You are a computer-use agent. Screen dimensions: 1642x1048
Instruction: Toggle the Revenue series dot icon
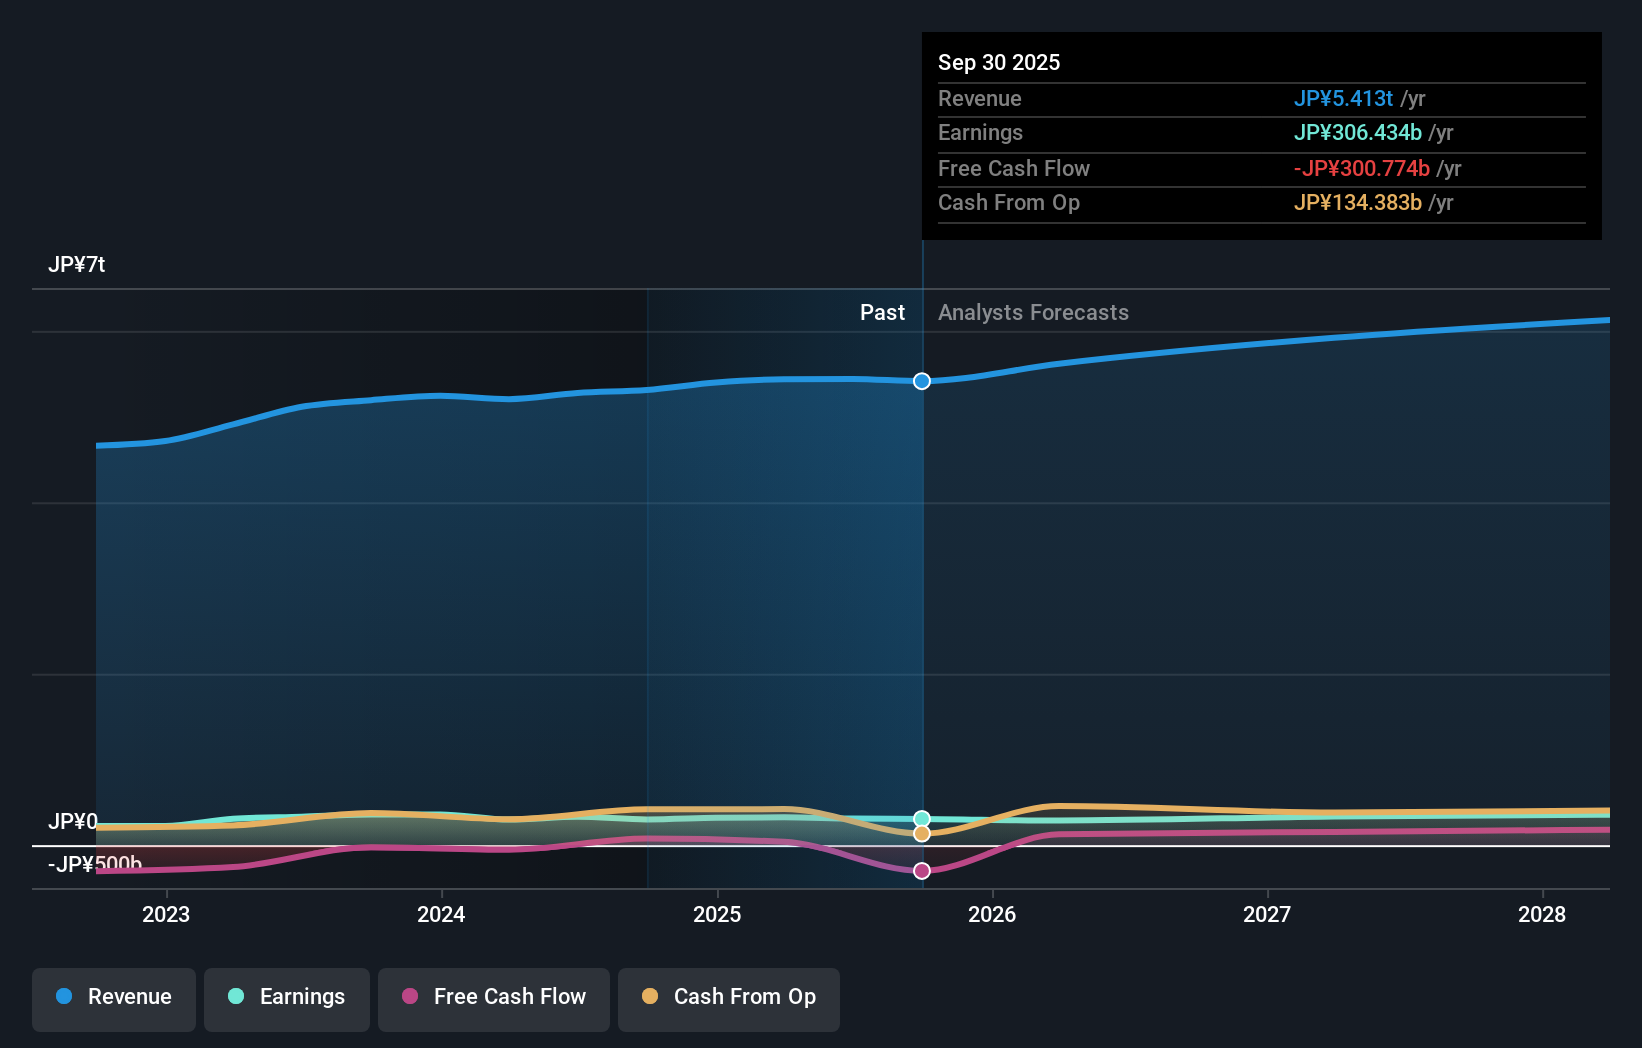[66, 997]
